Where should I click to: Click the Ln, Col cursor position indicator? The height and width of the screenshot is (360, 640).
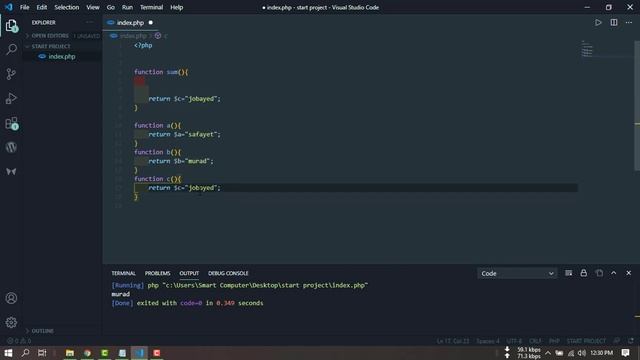click(x=453, y=341)
